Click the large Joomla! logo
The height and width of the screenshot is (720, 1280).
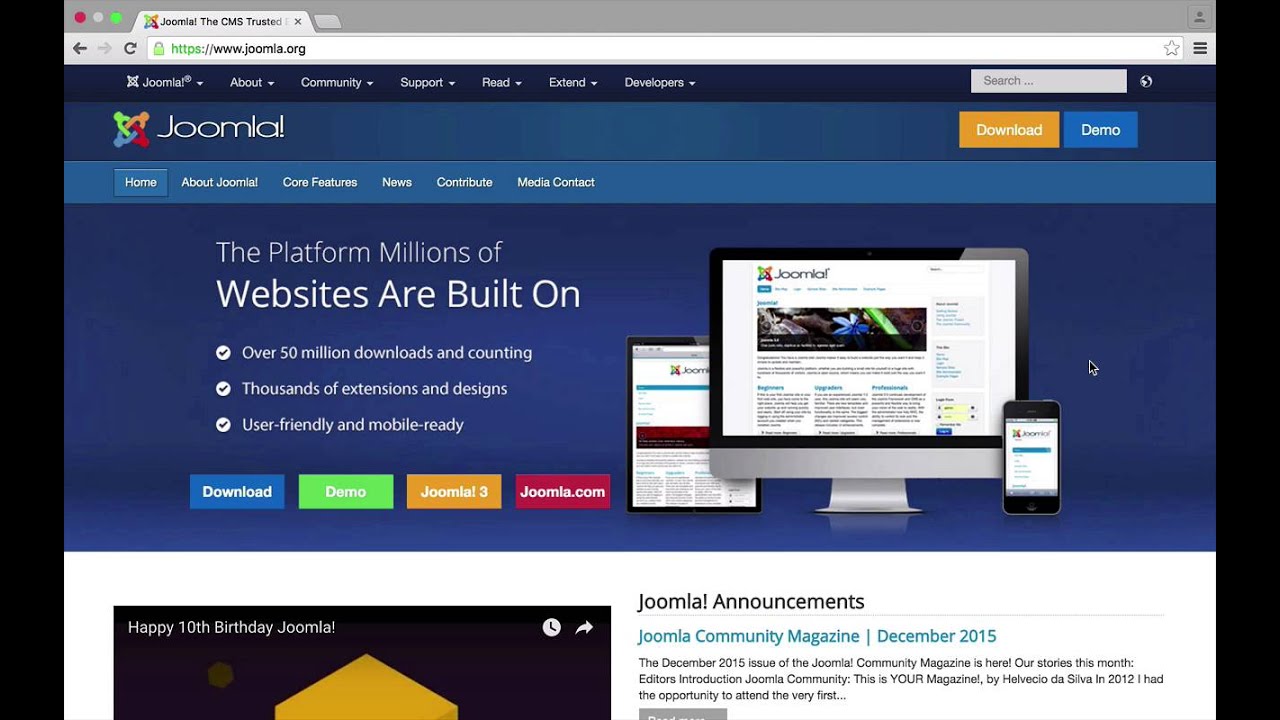tap(199, 129)
